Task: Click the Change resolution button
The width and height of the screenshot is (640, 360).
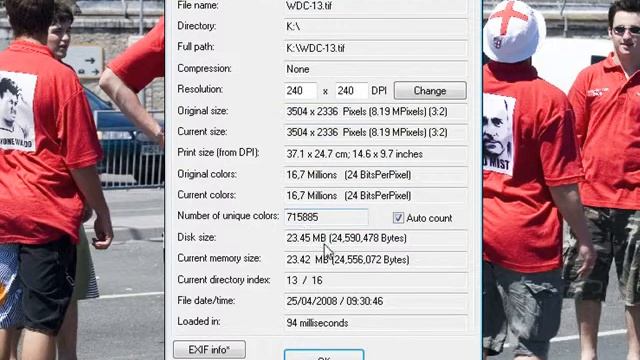Action: coord(430,91)
